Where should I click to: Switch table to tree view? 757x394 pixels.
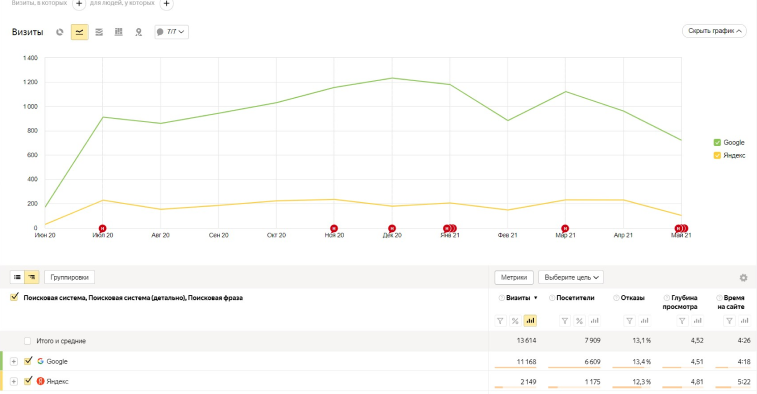pos(31,277)
